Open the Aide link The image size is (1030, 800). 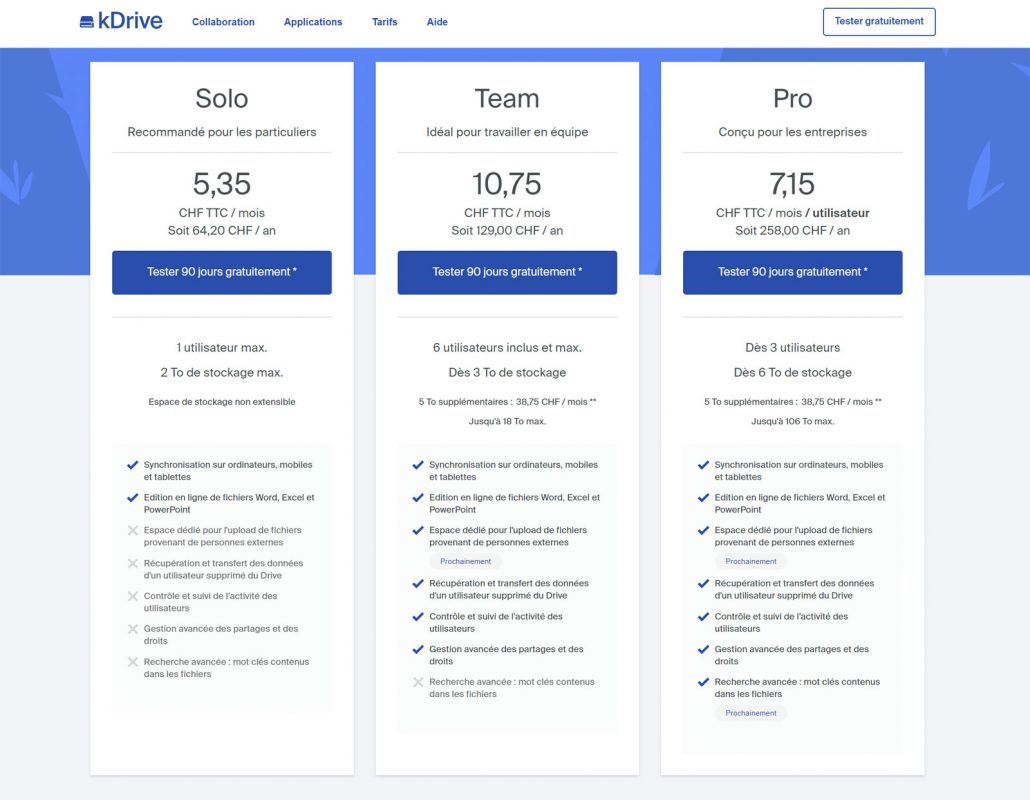tap(437, 22)
